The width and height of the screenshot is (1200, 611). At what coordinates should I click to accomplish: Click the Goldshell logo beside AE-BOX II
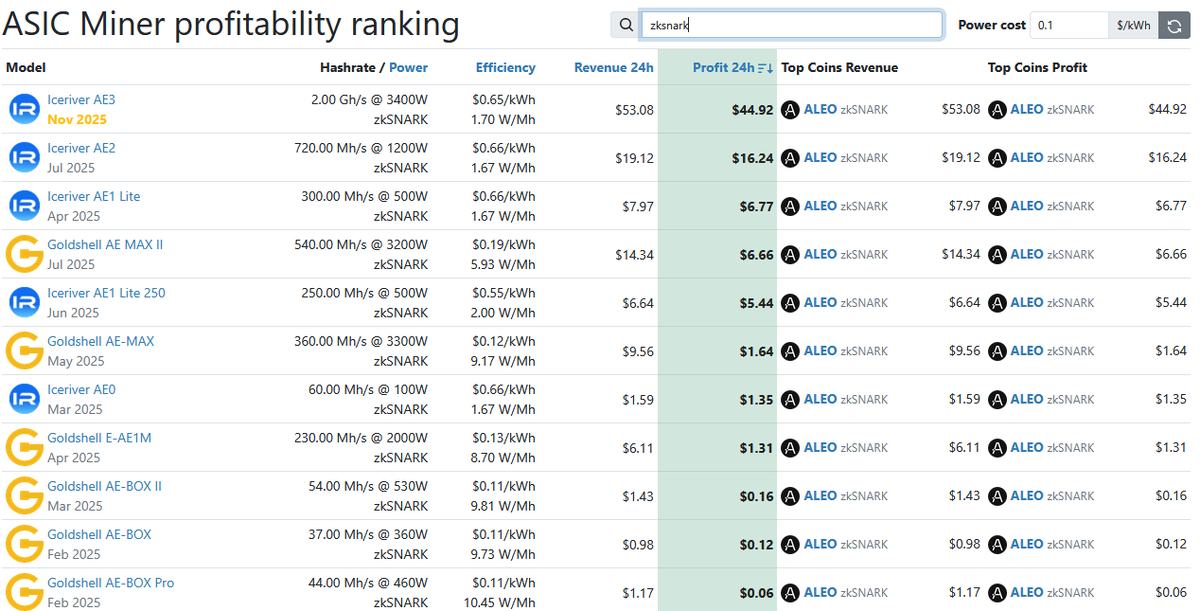coord(24,495)
